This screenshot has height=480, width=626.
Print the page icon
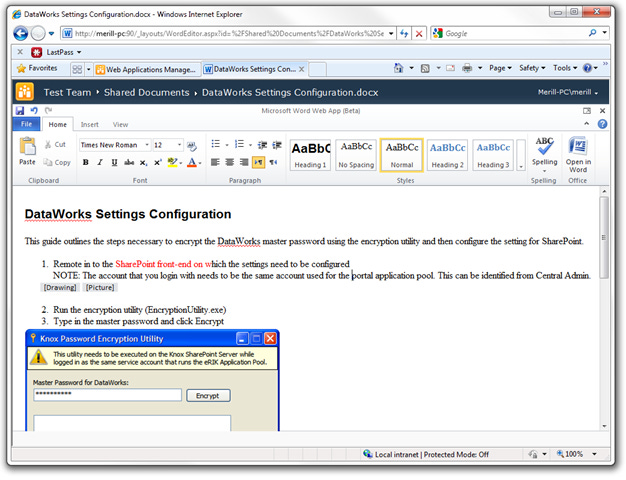[x=467, y=68]
